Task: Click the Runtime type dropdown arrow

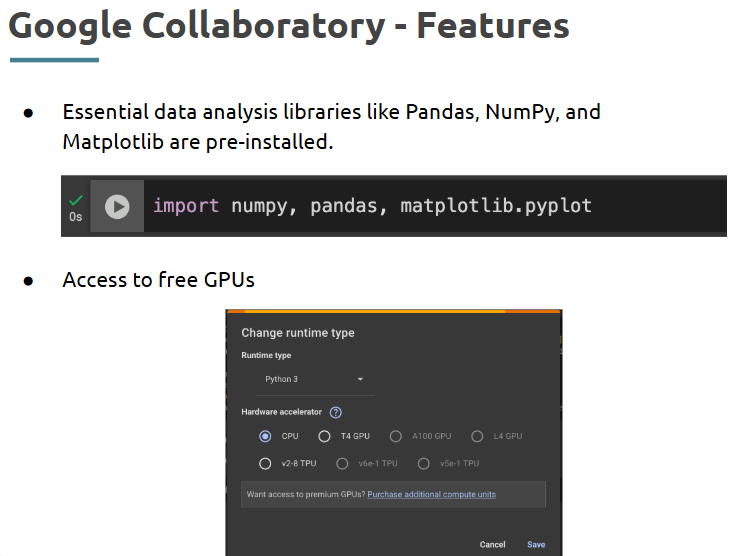Action: coord(360,379)
